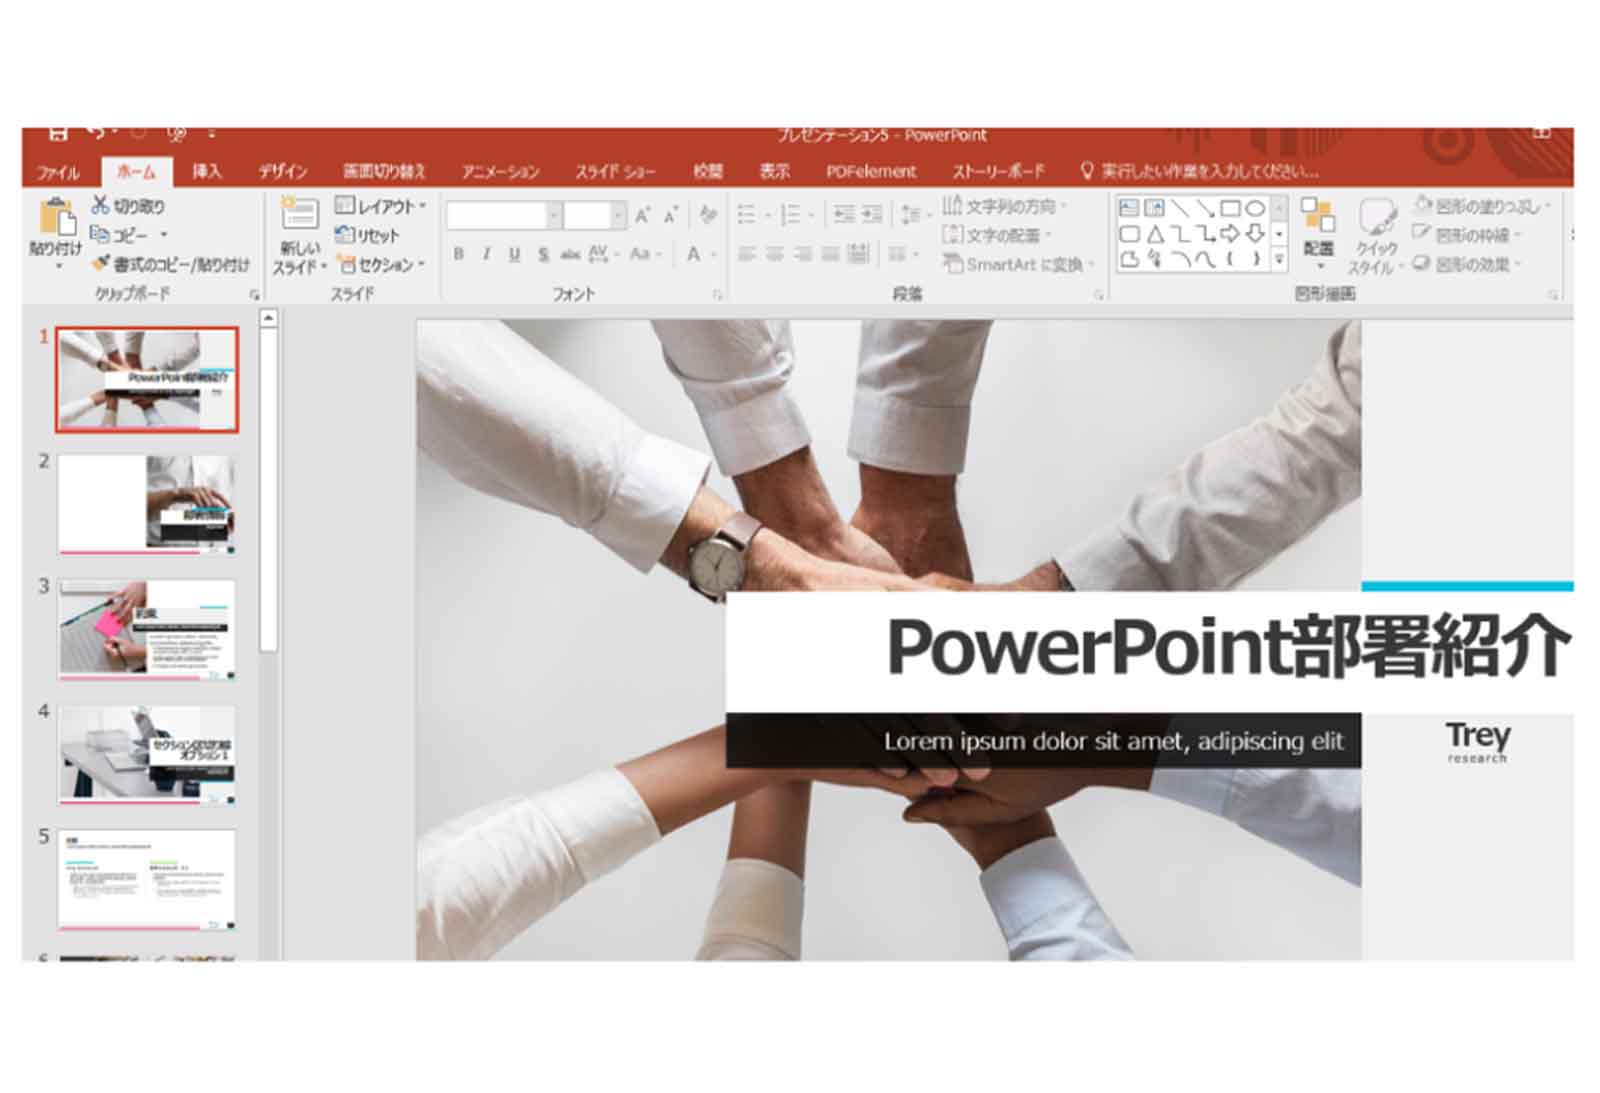Click the Cut (切り取り) scissors icon
This screenshot has height=1093, width=1600.
[100, 205]
